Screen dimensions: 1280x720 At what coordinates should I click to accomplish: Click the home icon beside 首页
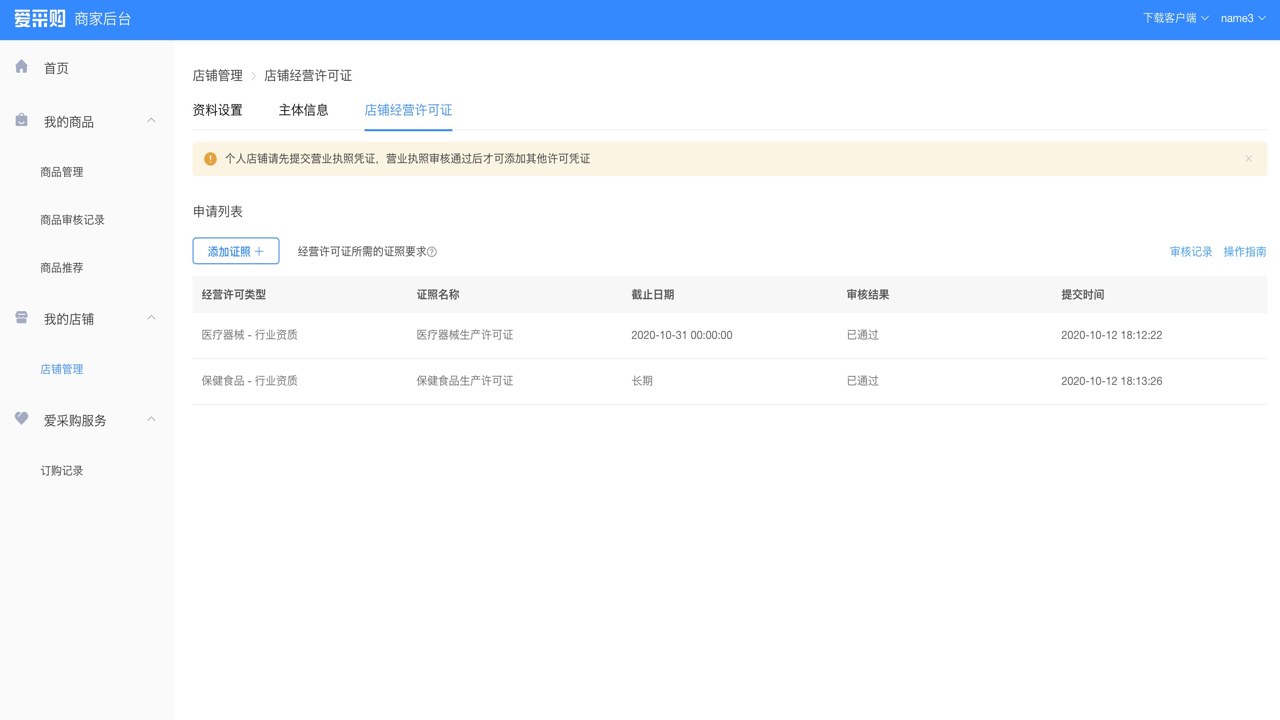coord(22,67)
